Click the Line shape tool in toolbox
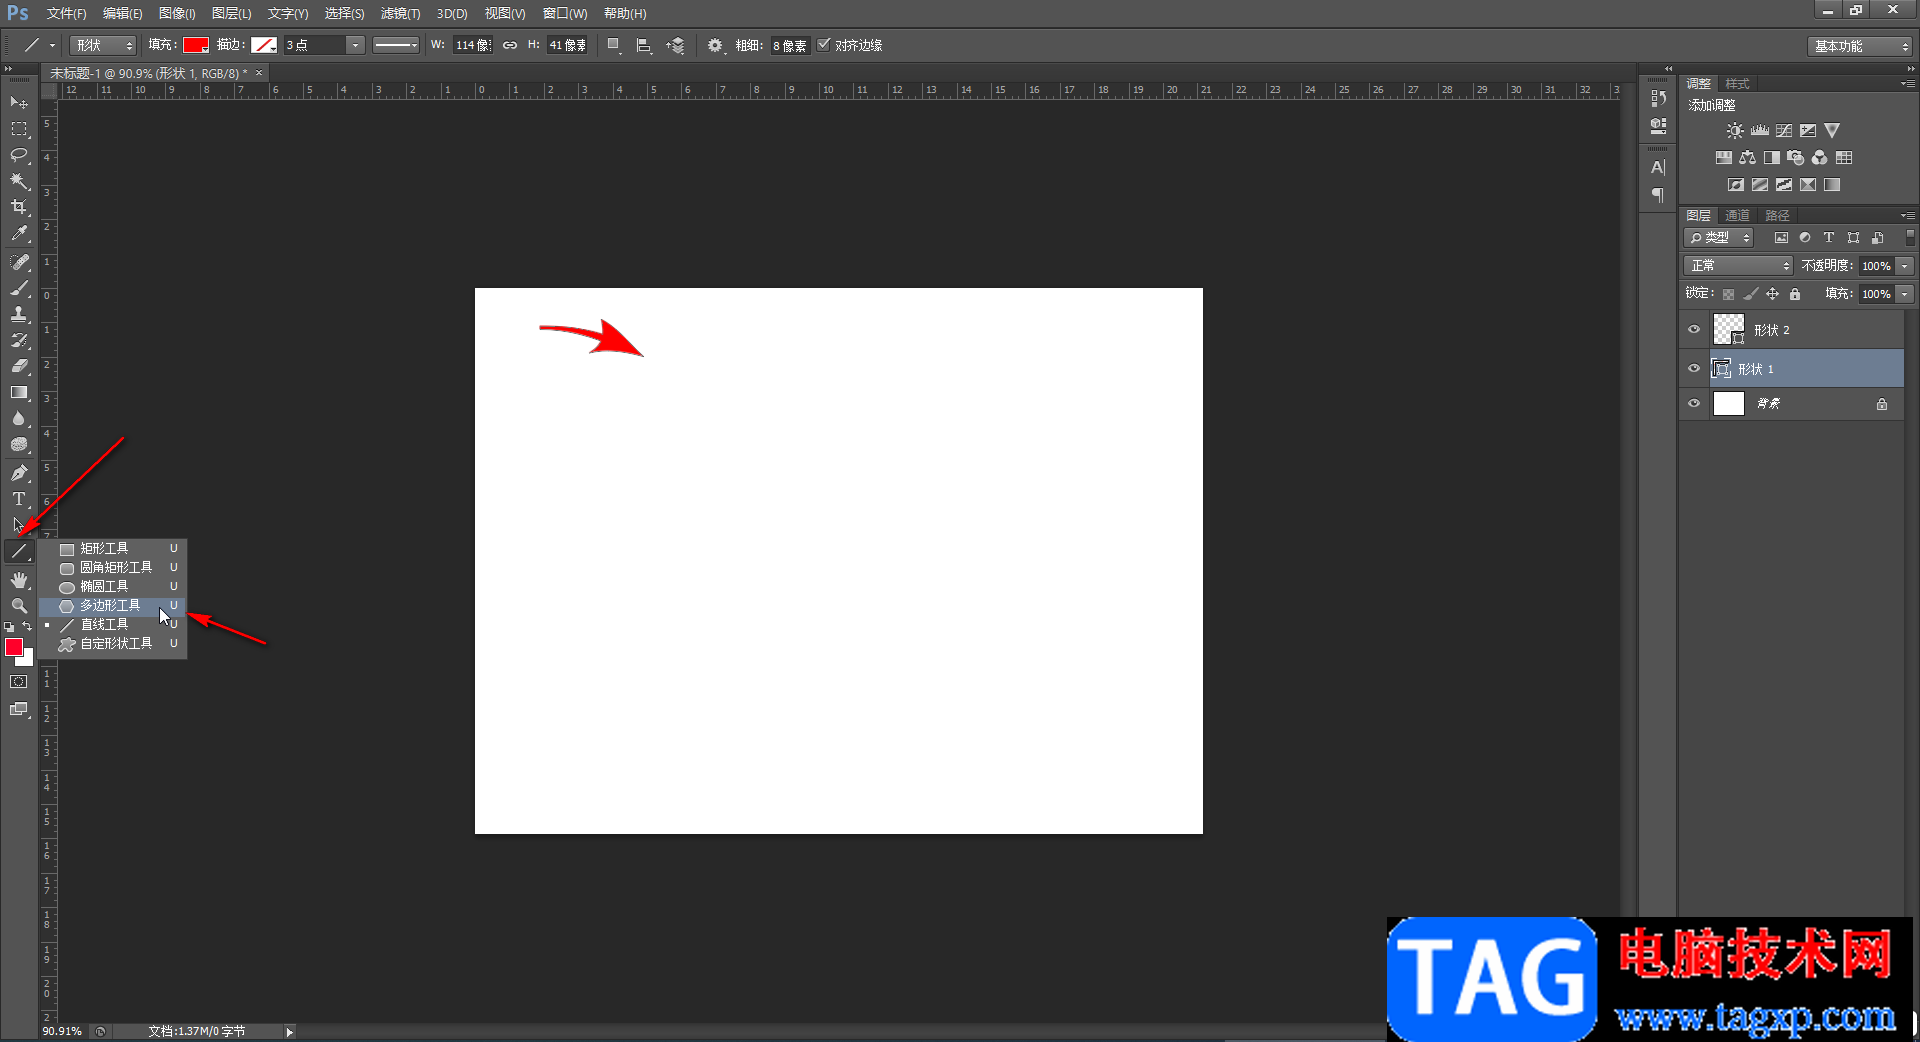1920x1042 pixels. point(19,551)
